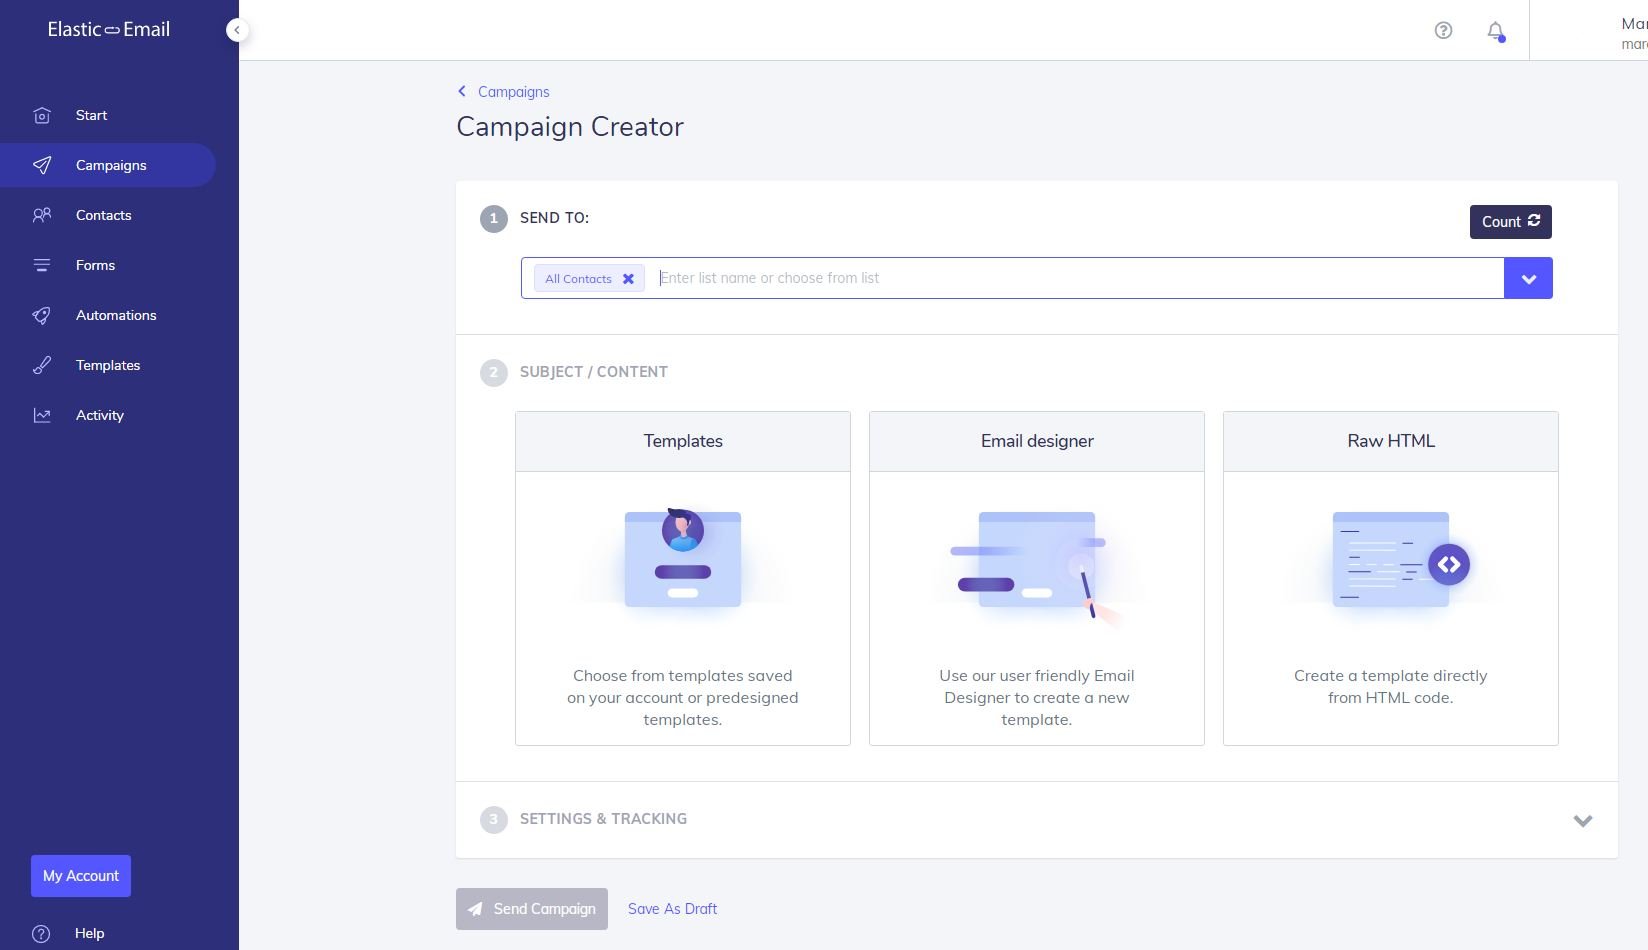Click the Count refresh button
Viewport: 1648px width, 950px height.
tap(1510, 222)
